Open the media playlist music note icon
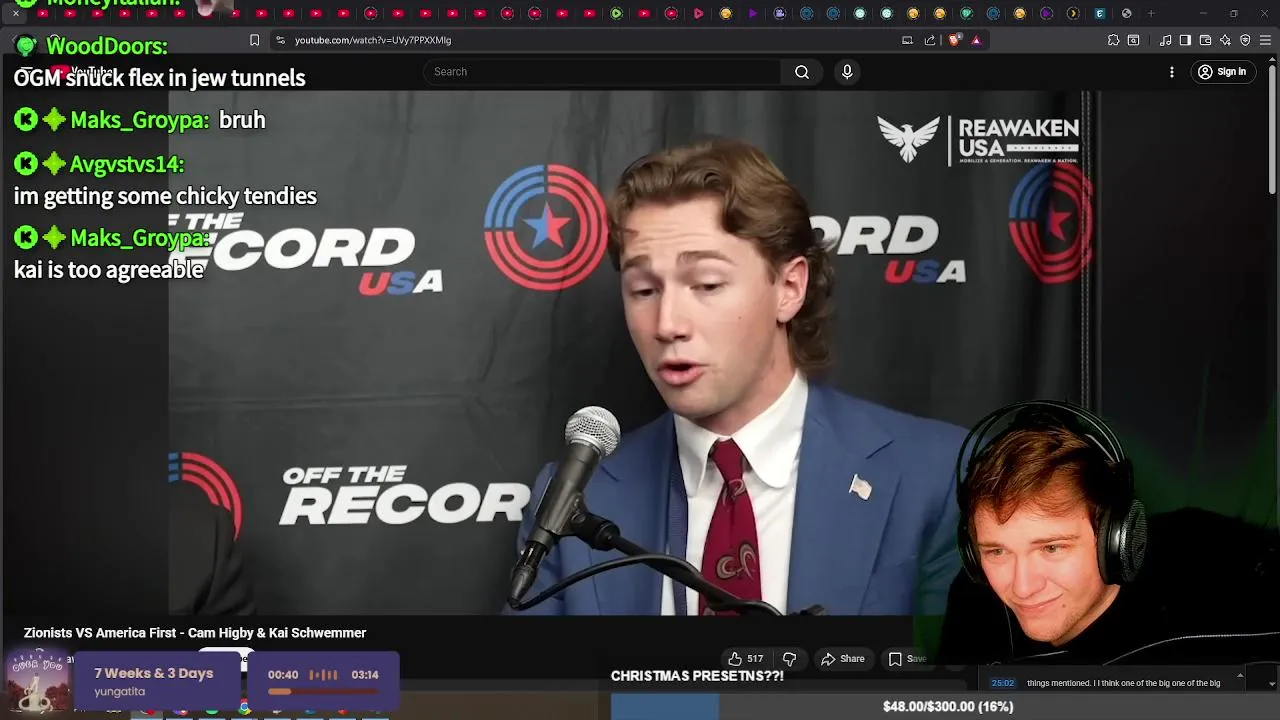Image resolution: width=1280 pixels, height=720 pixels. pos(1166,40)
